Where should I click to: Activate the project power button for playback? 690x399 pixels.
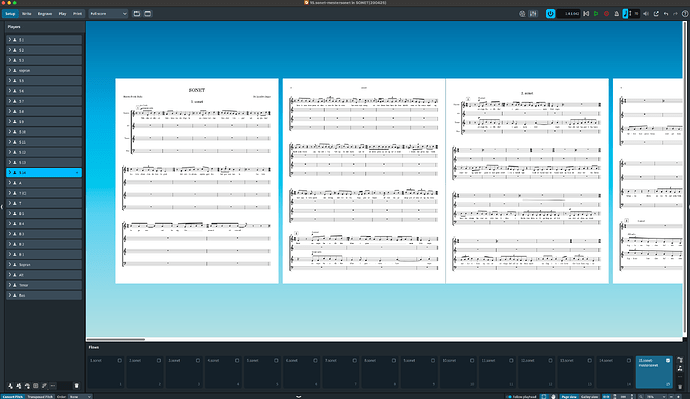tap(550, 14)
